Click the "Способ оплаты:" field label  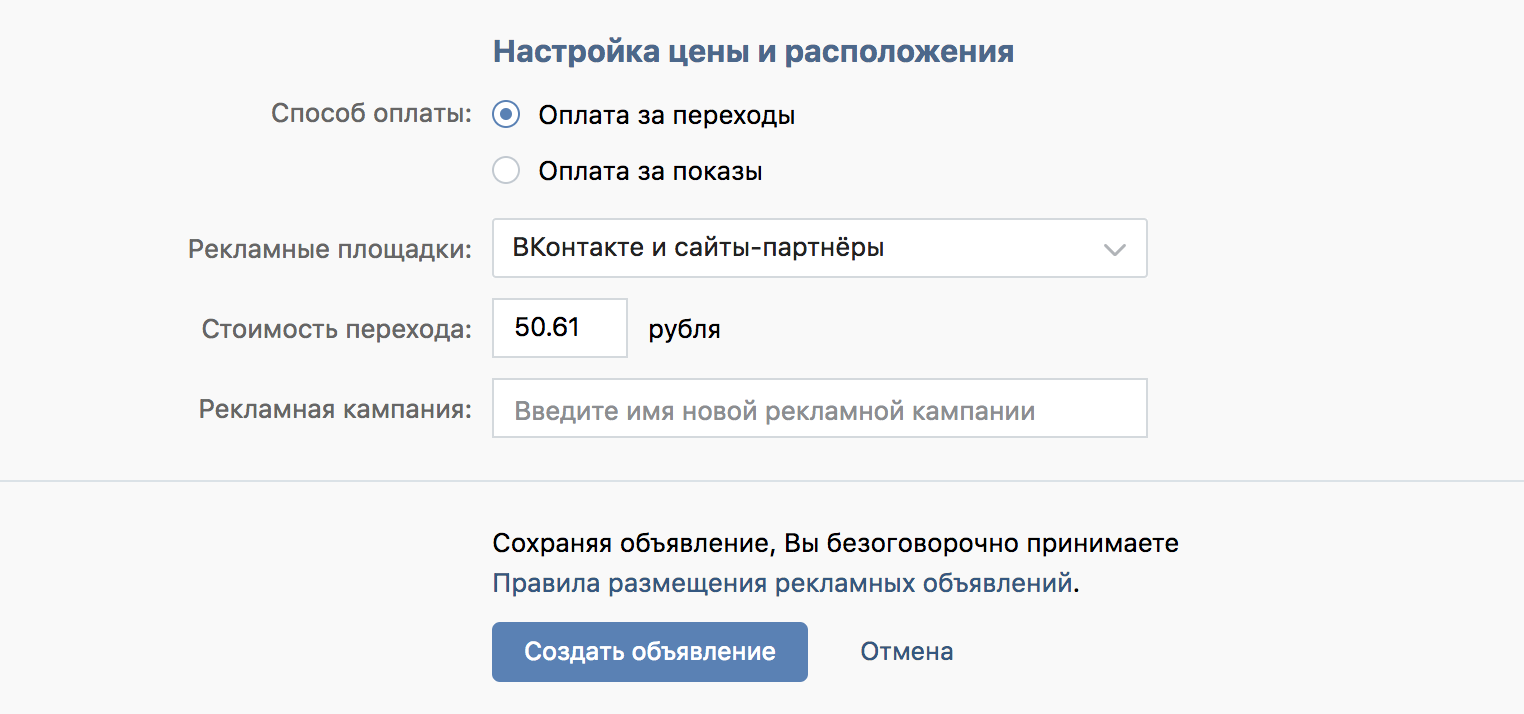[371, 114]
